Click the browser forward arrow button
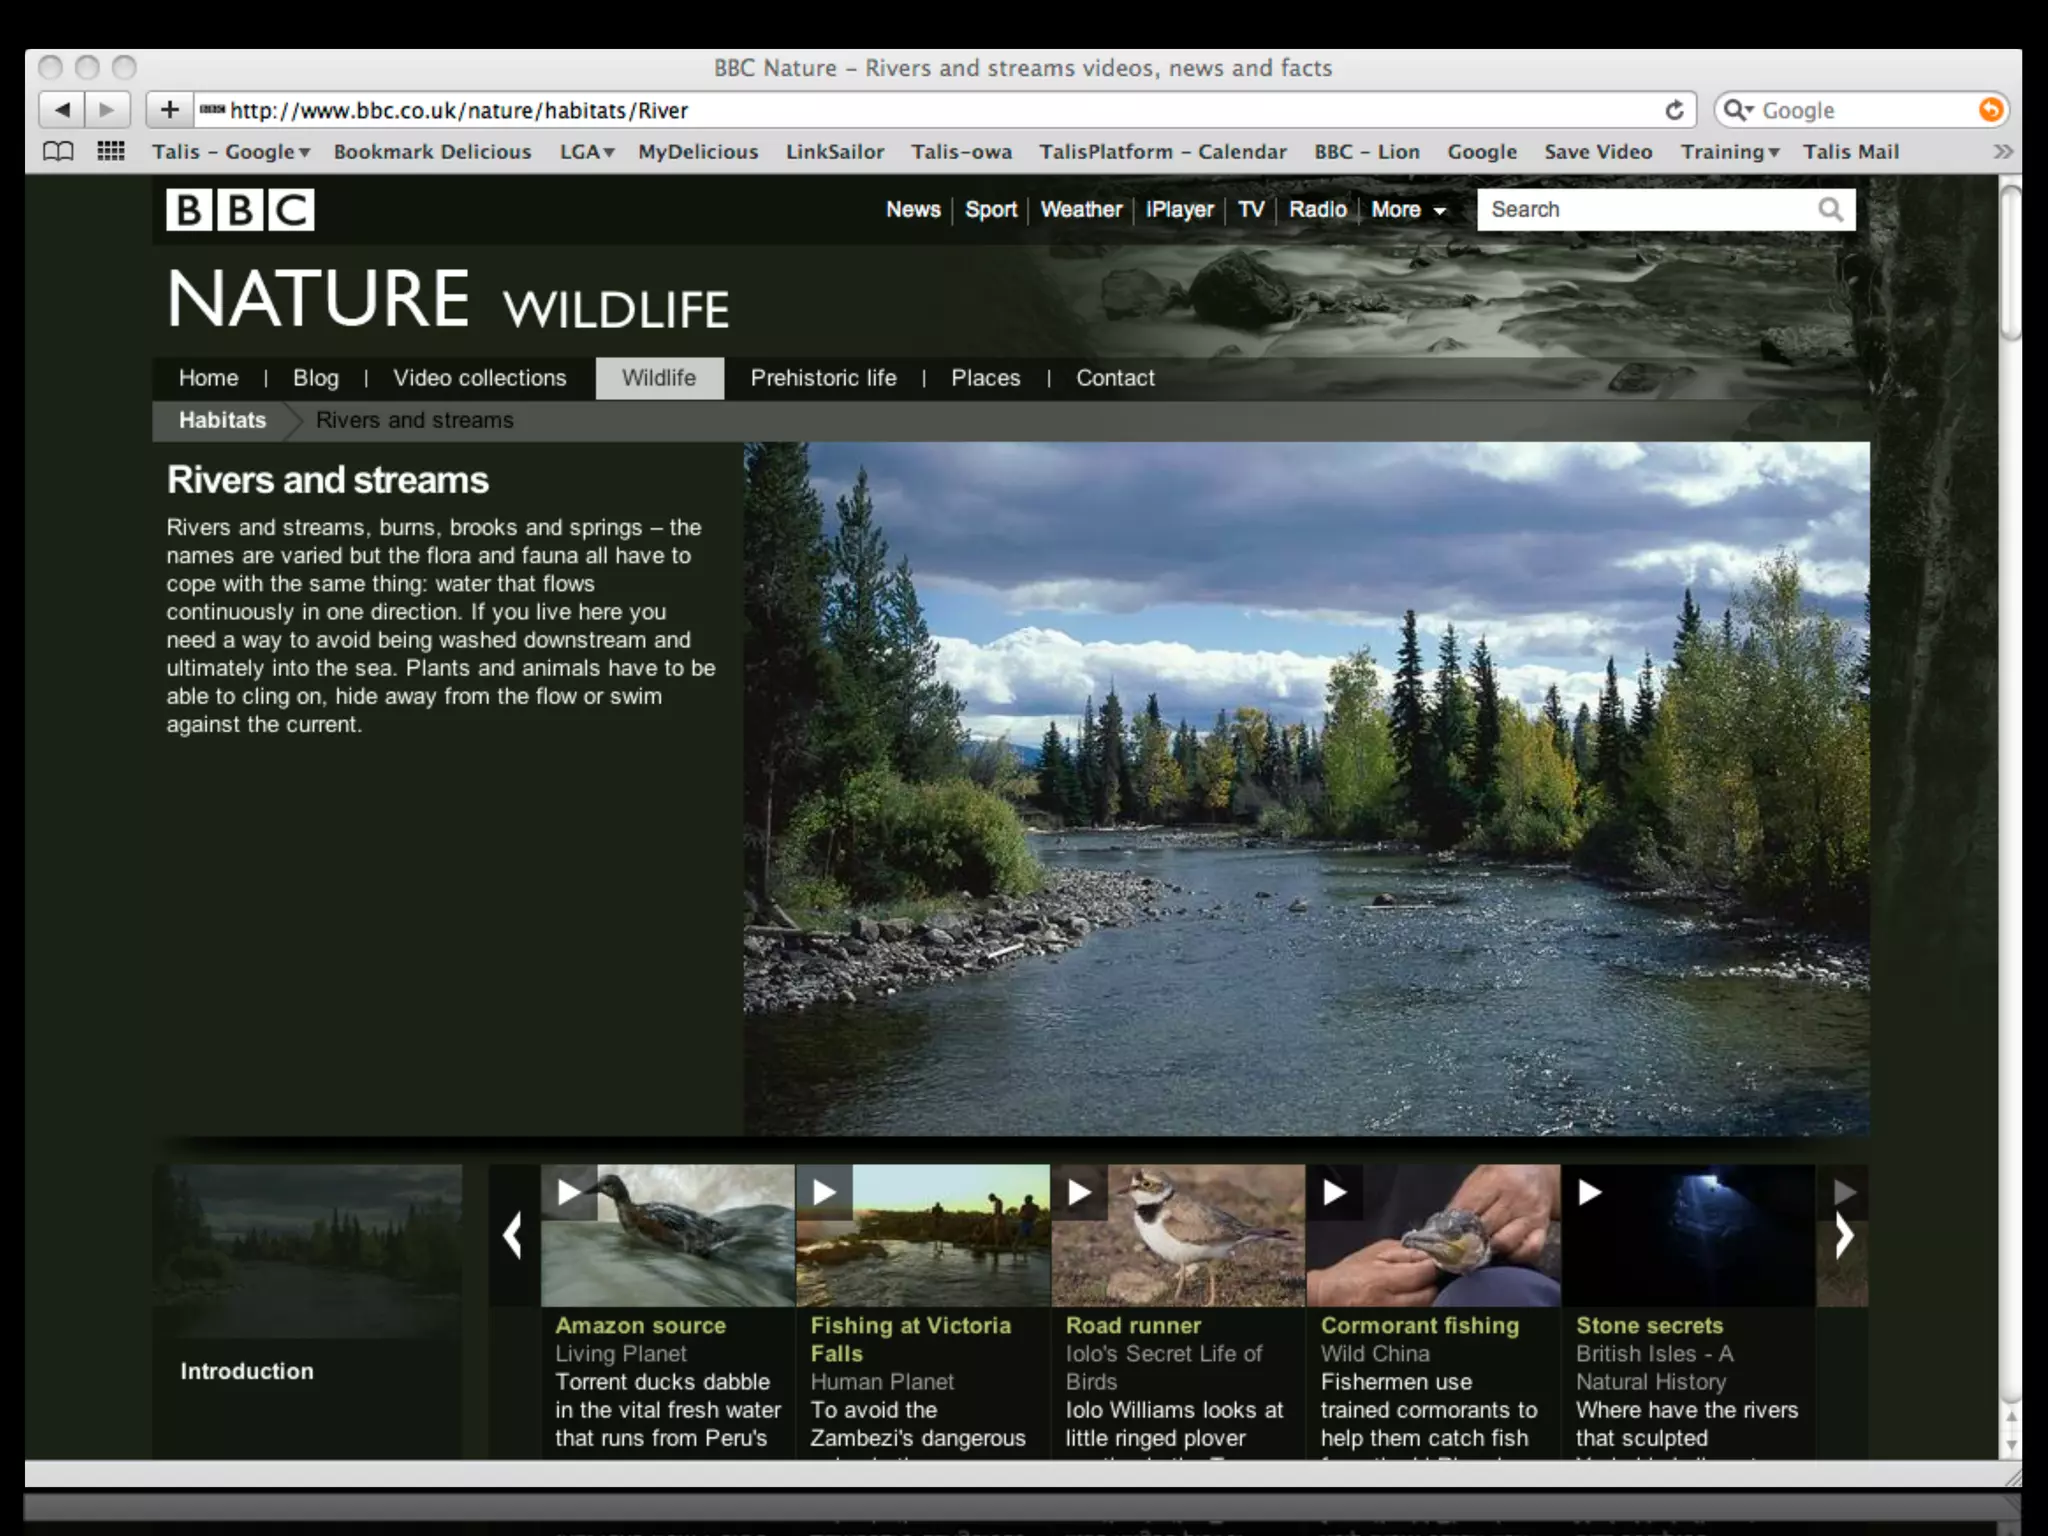This screenshot has width=2048, height=1536. click(x=107, y=110)
